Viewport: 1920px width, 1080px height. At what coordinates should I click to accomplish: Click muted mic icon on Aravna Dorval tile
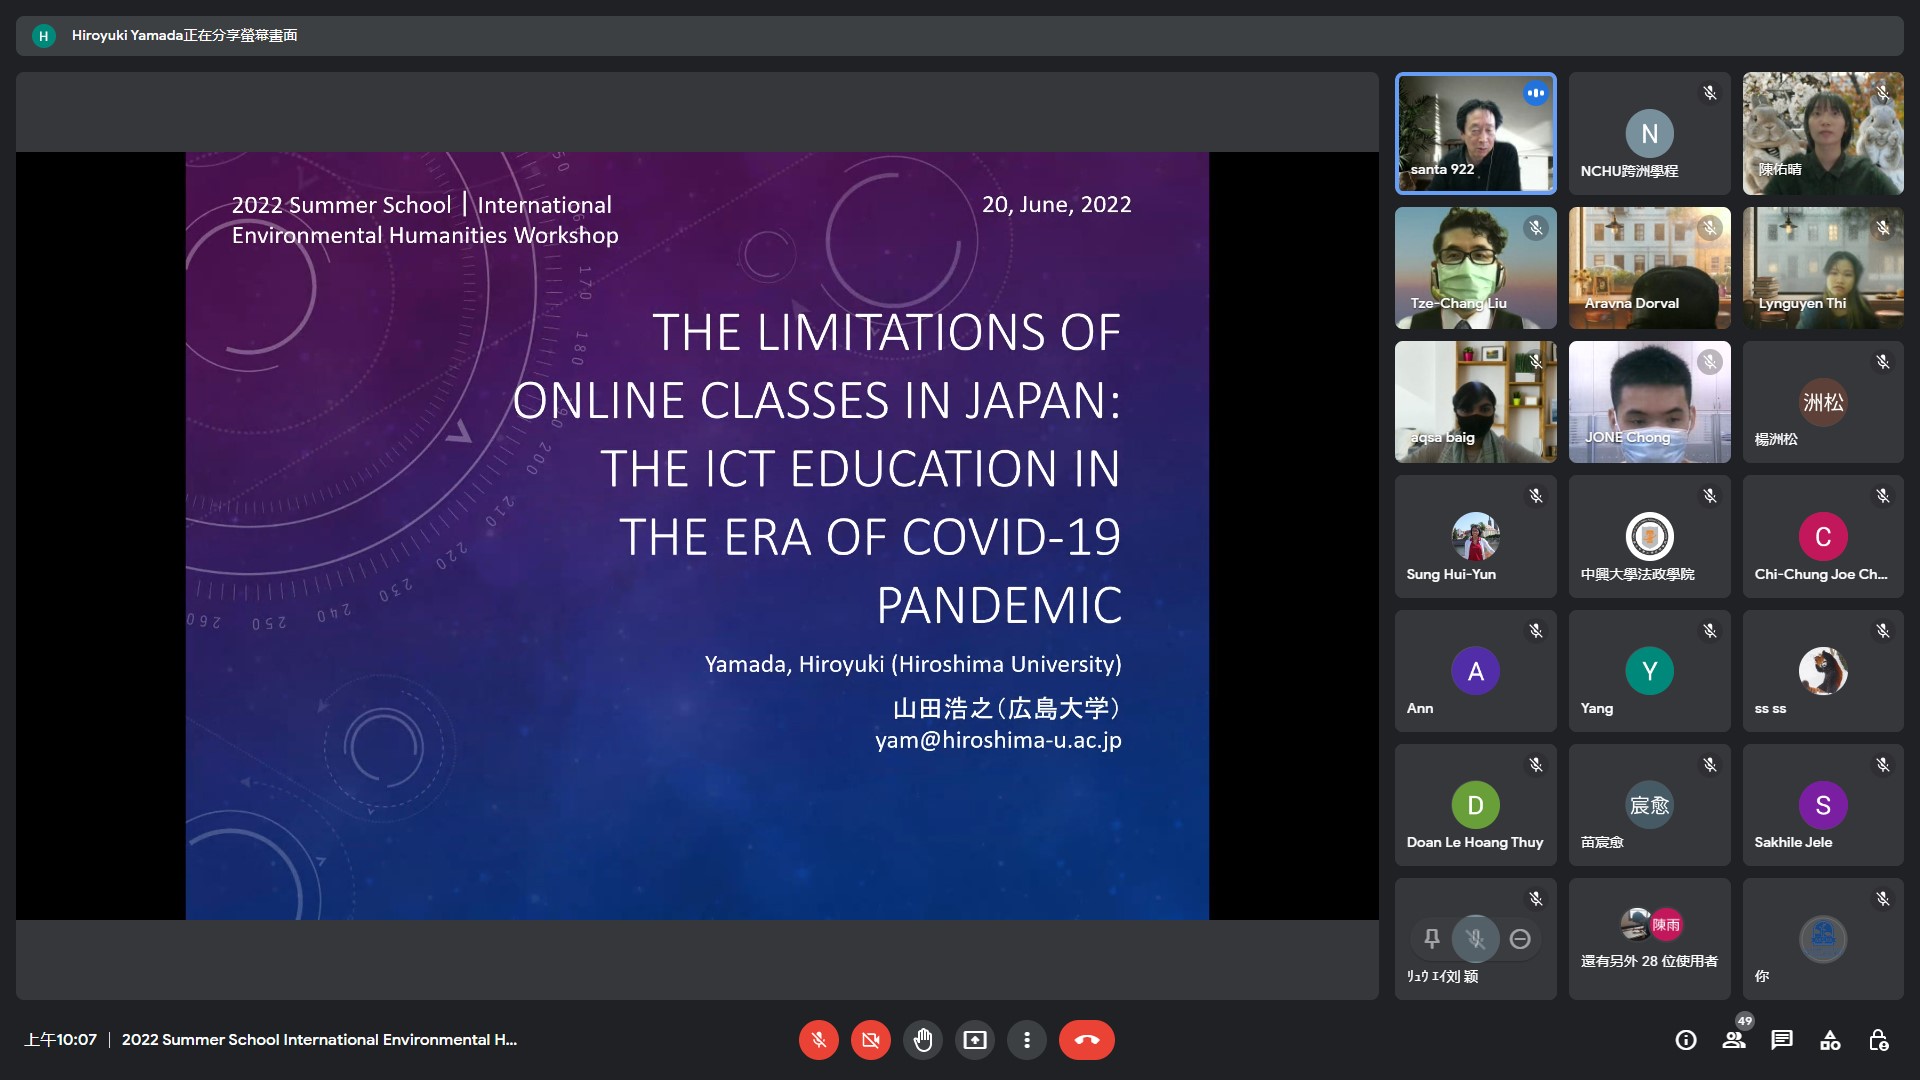1710,228
